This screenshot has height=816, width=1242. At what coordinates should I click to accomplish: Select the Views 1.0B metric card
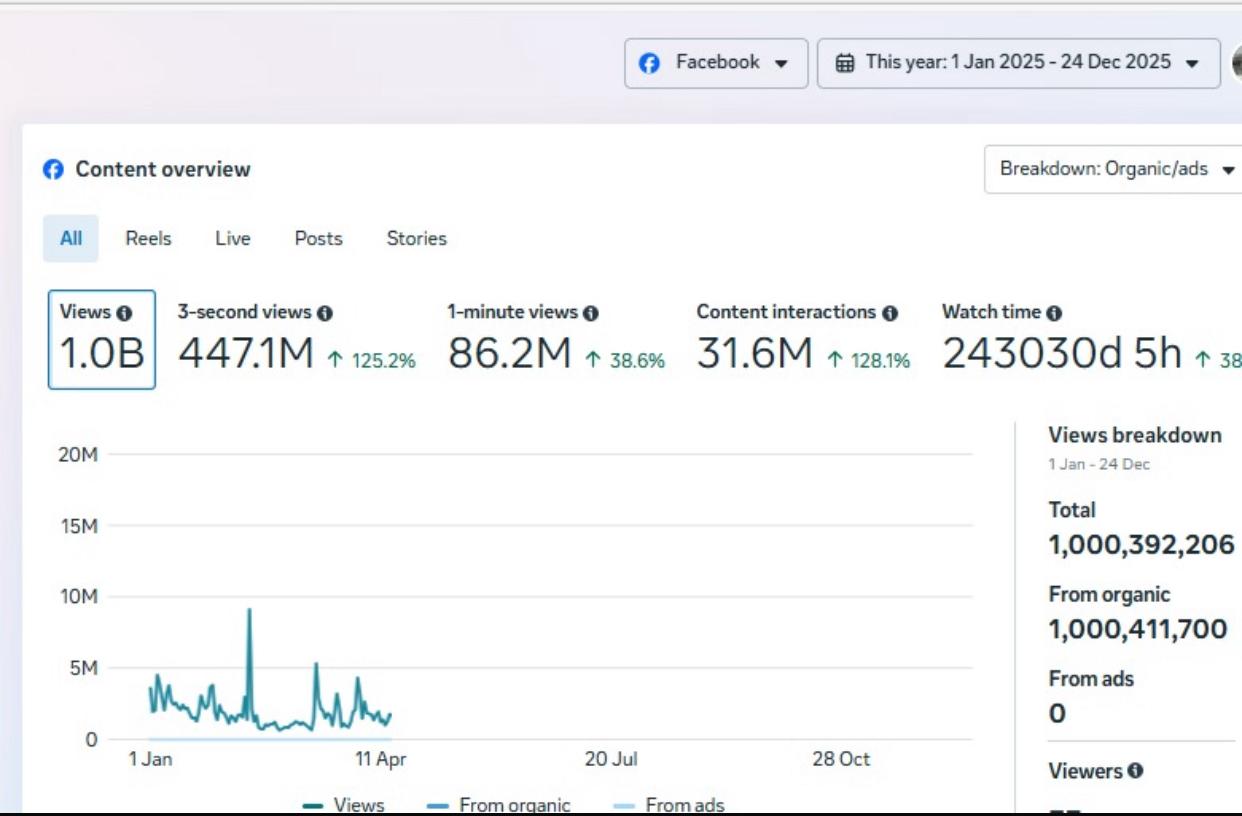pyautogui.click(x=102, y=339)
